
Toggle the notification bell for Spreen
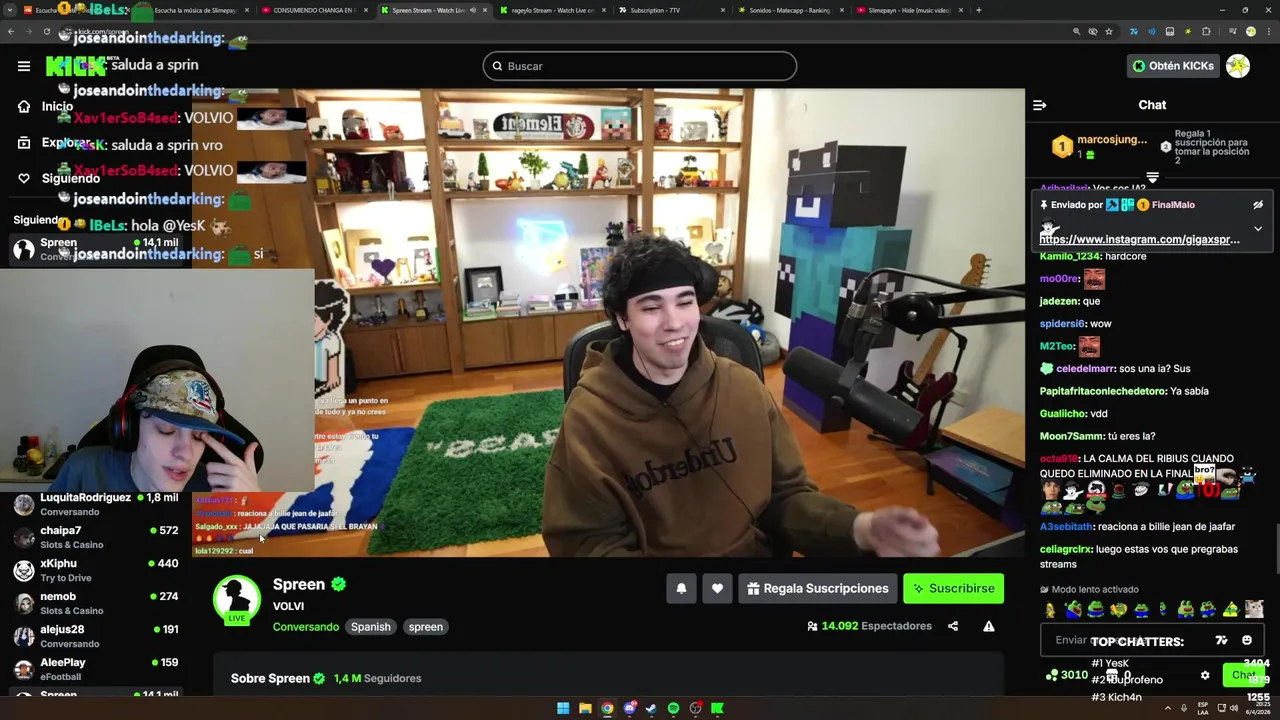coord(681,588)
